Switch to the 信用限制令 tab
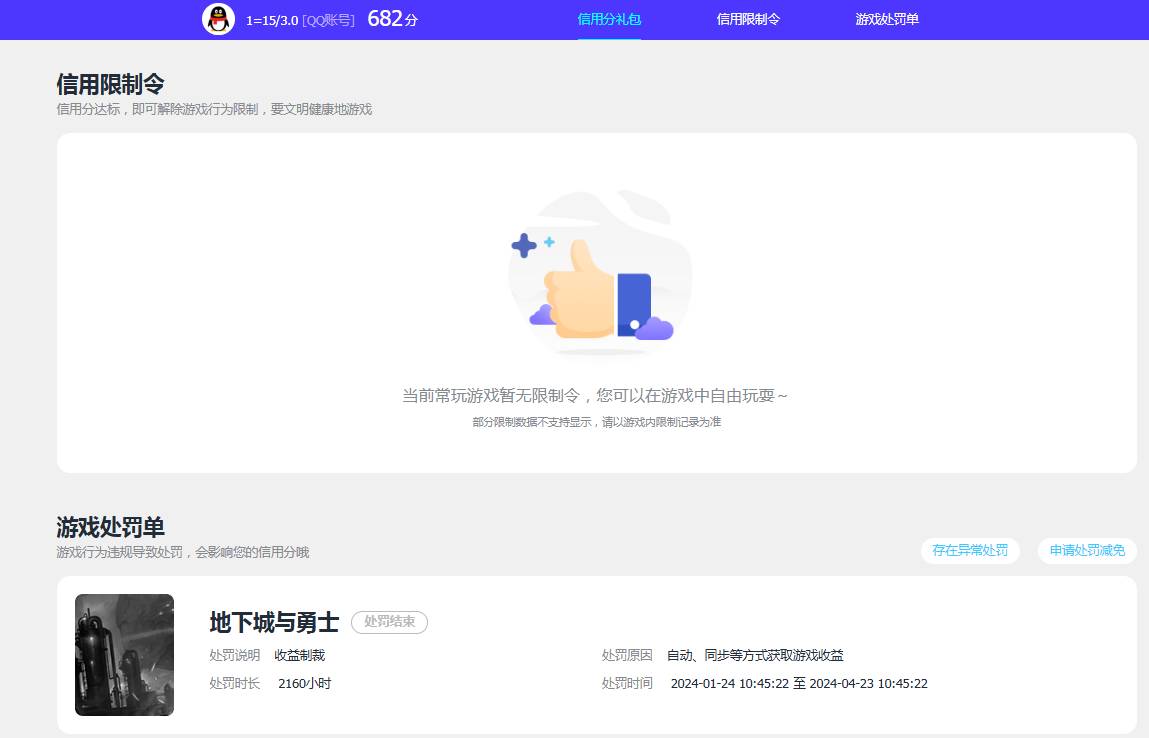 749,18
